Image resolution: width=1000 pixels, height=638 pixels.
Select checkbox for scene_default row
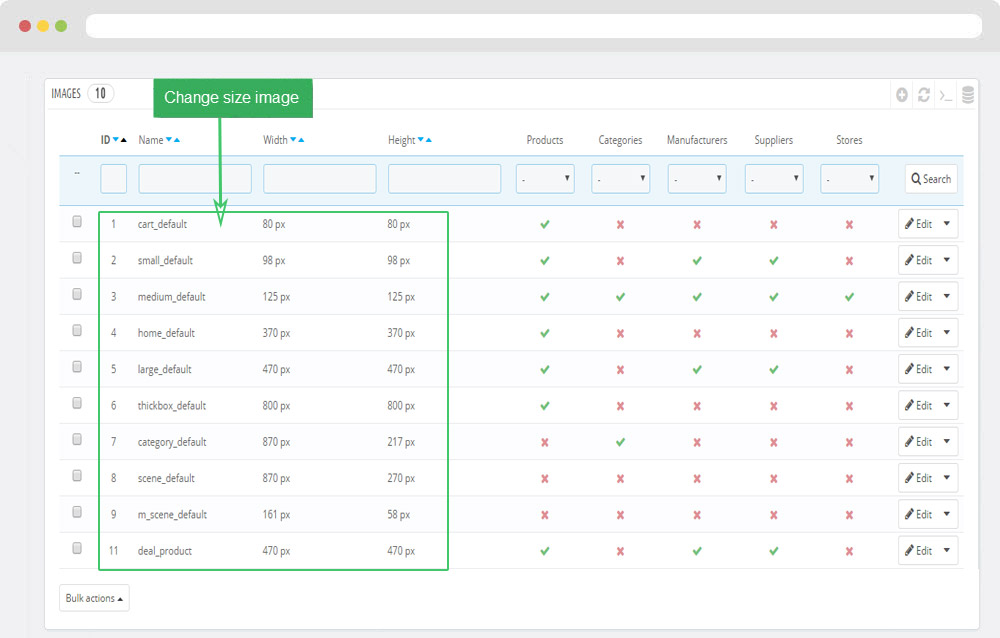click(77, 476)
